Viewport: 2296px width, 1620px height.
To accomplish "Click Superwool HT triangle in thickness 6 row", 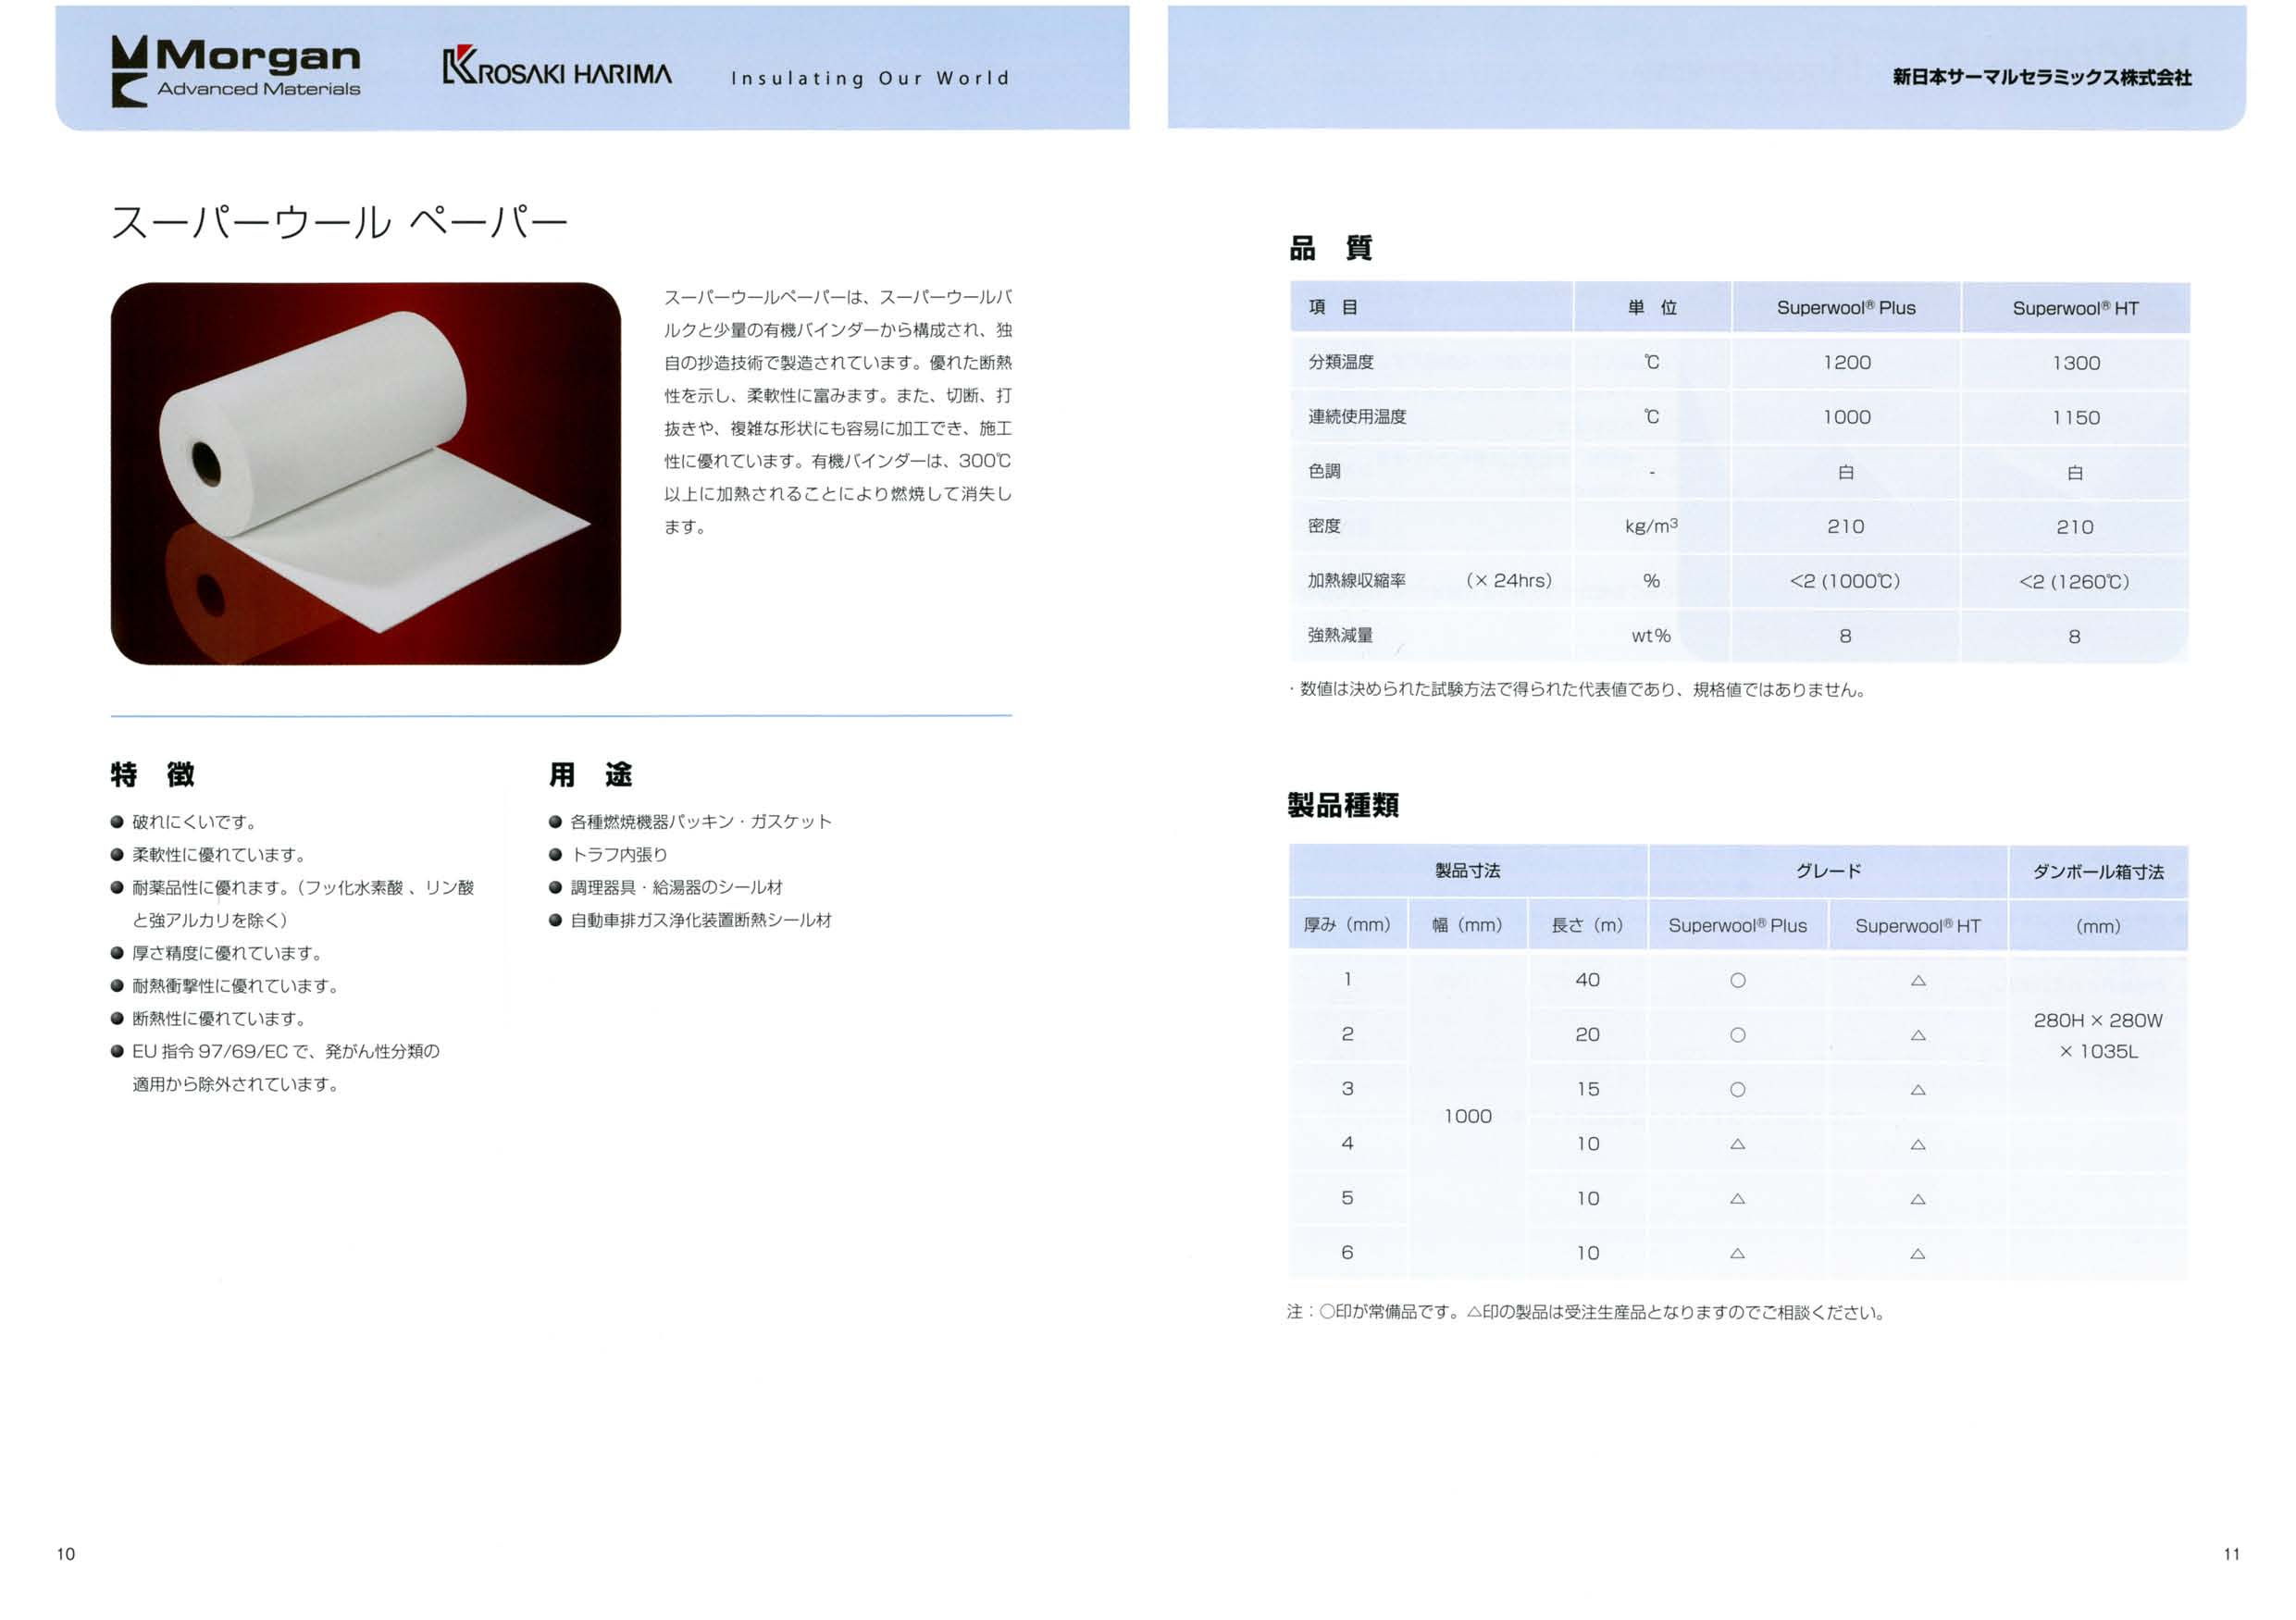I will [1918, 1254].
